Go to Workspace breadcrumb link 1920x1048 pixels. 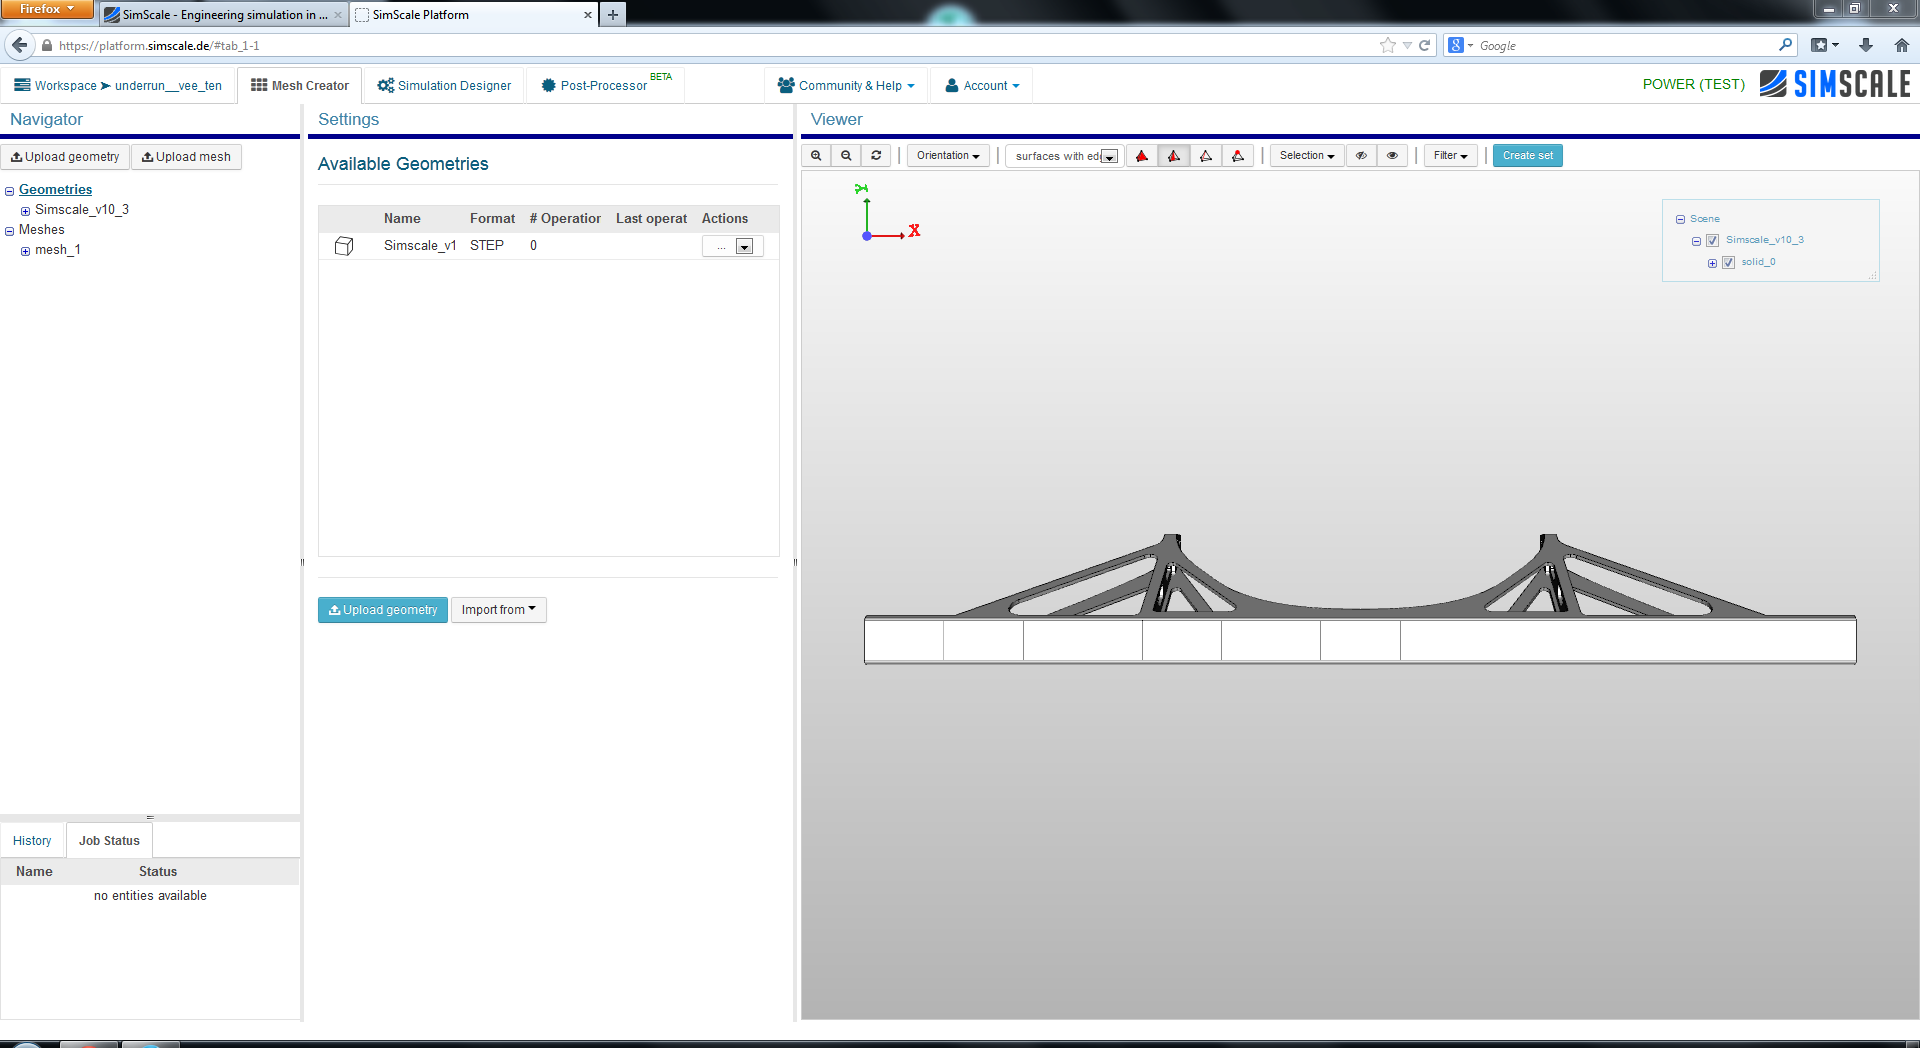pyautogui.click(x=66, y=86)
